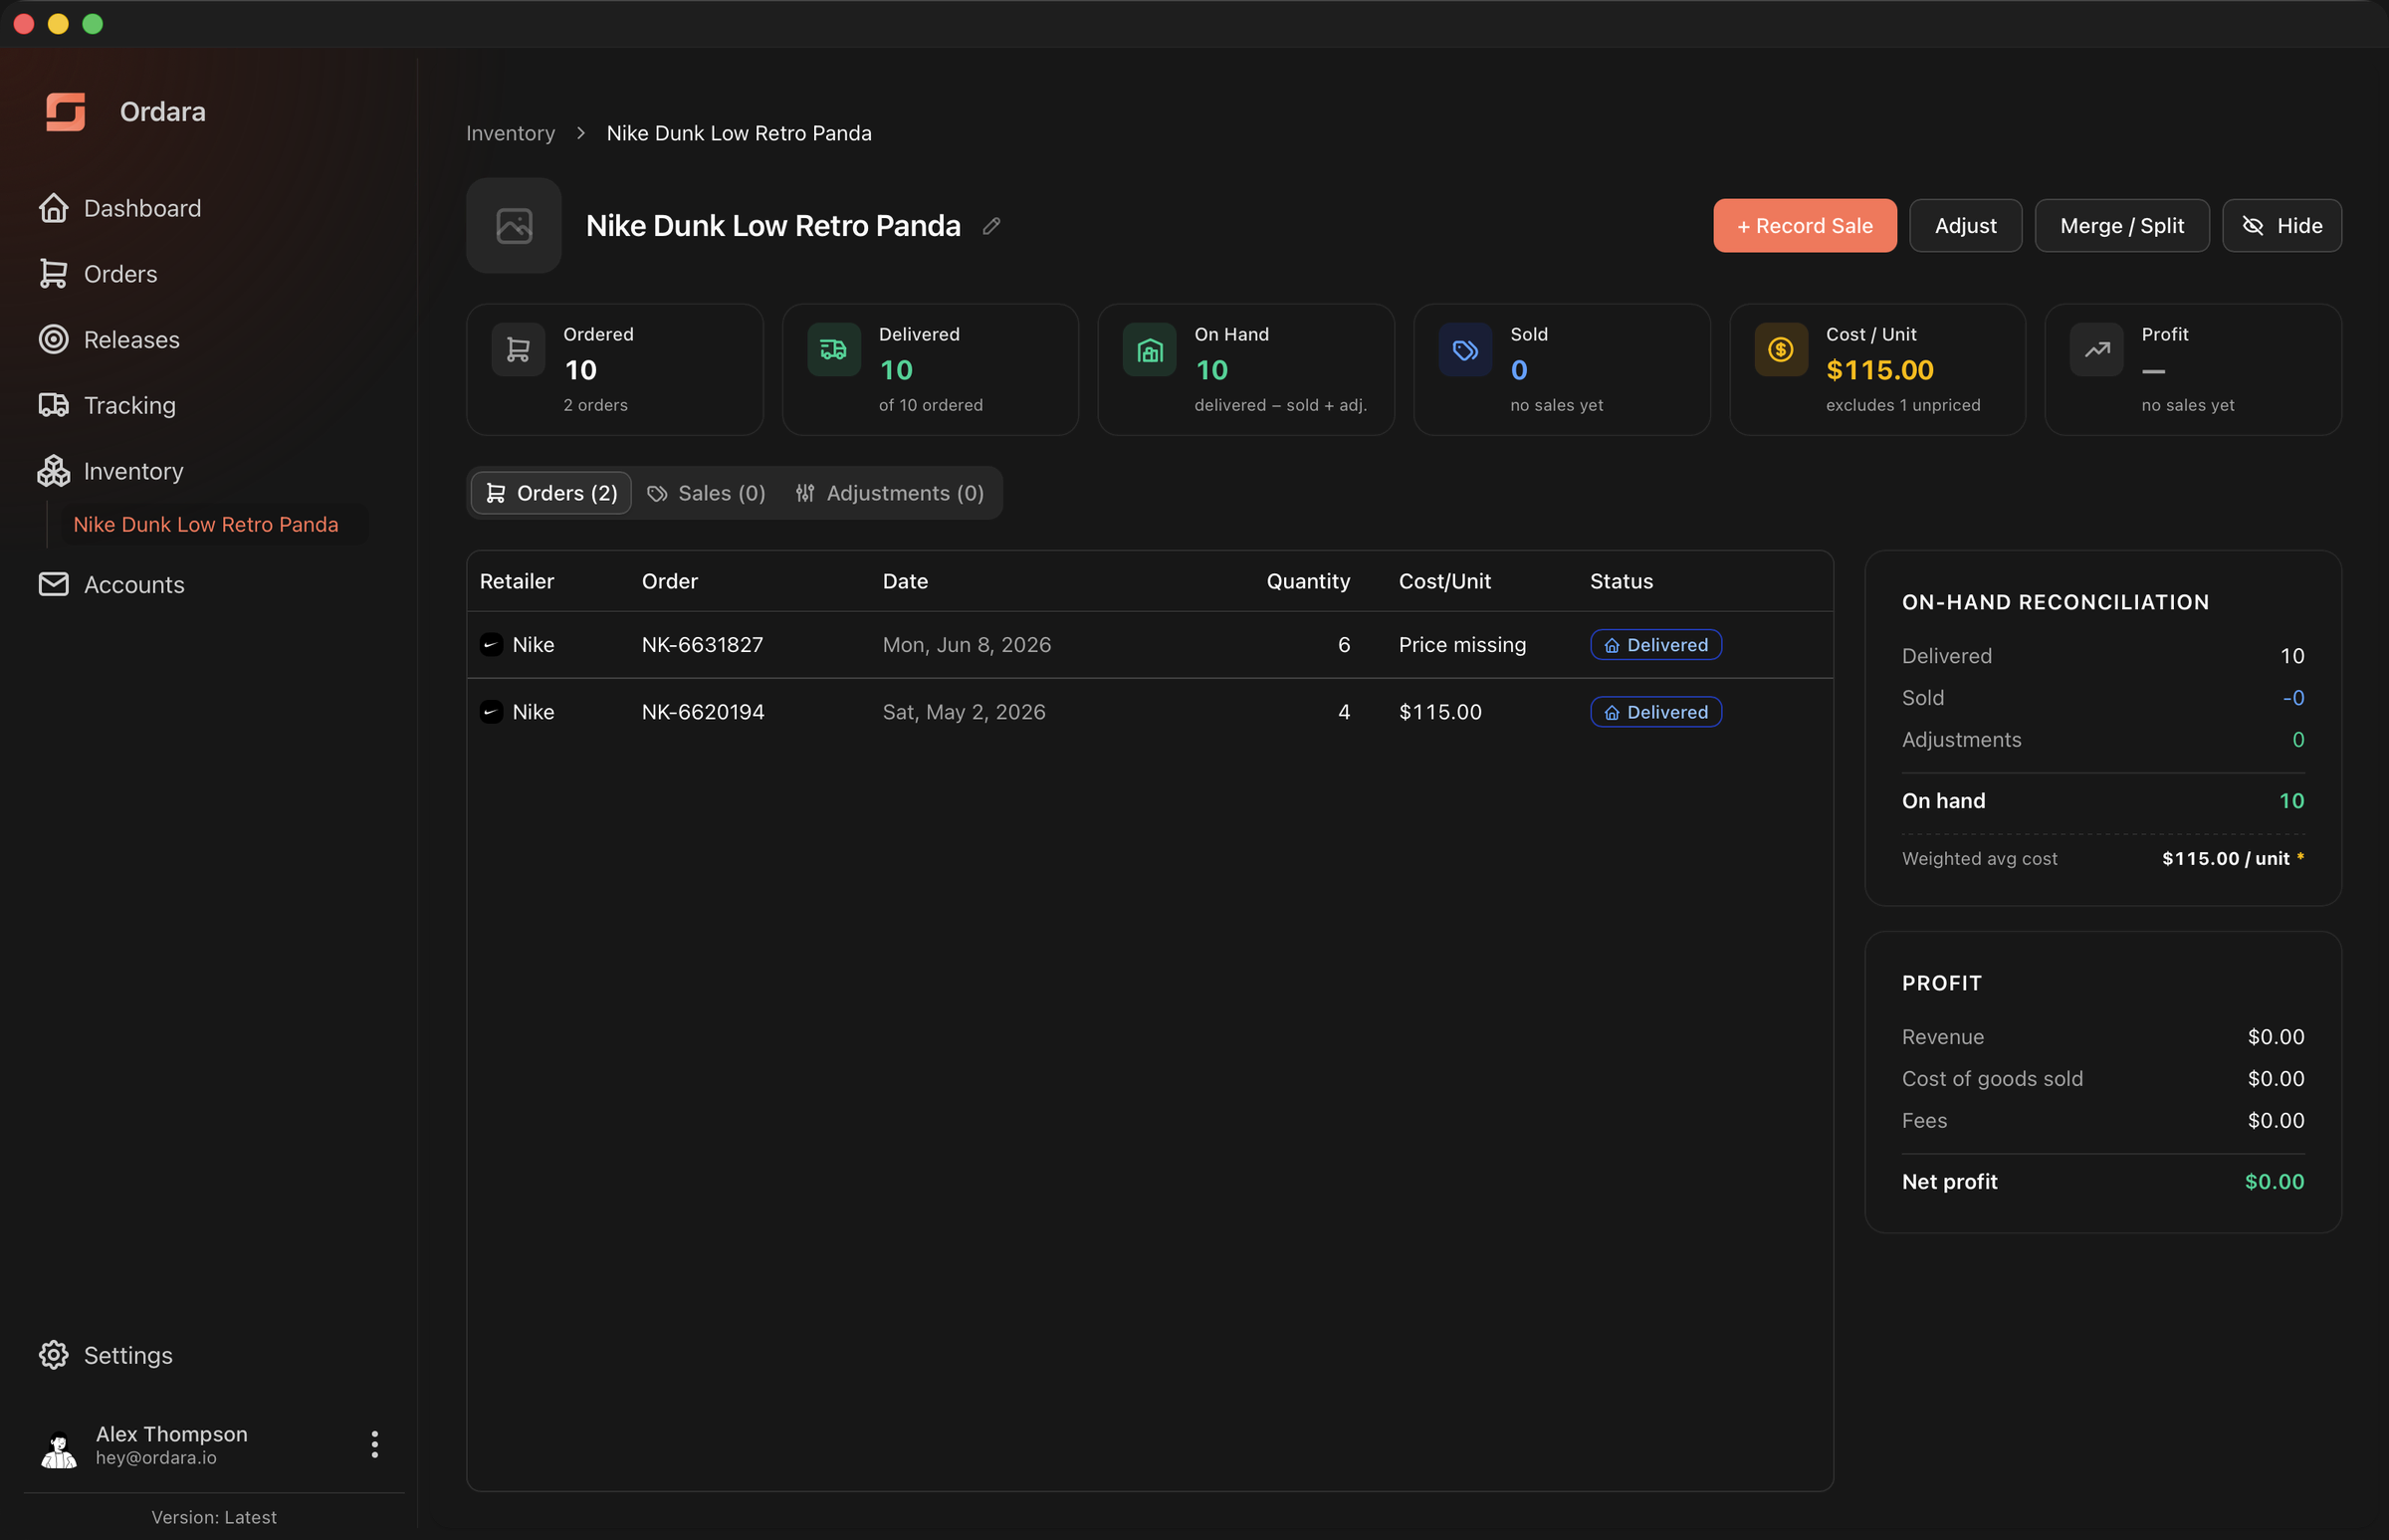
Task: Select Nike Dunk Low Retro Panda sidebar item
Action: pos(206,524)
